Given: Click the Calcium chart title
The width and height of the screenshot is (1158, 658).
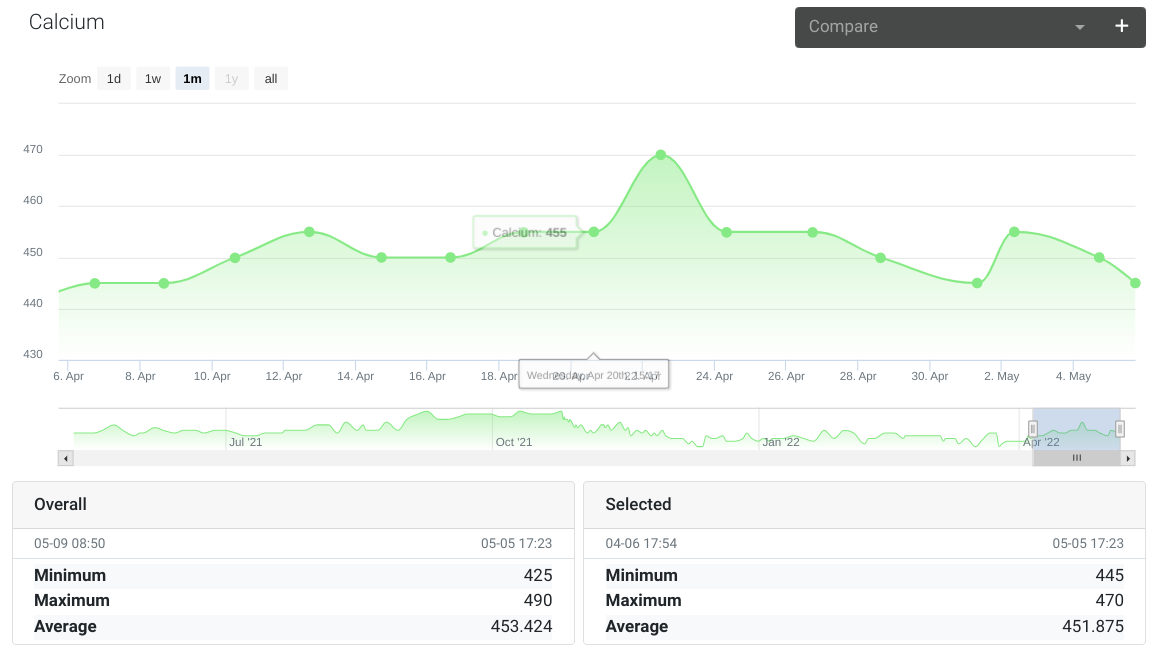Looking at the screenshot, I should pyautogui.click(x=66, y=22).
